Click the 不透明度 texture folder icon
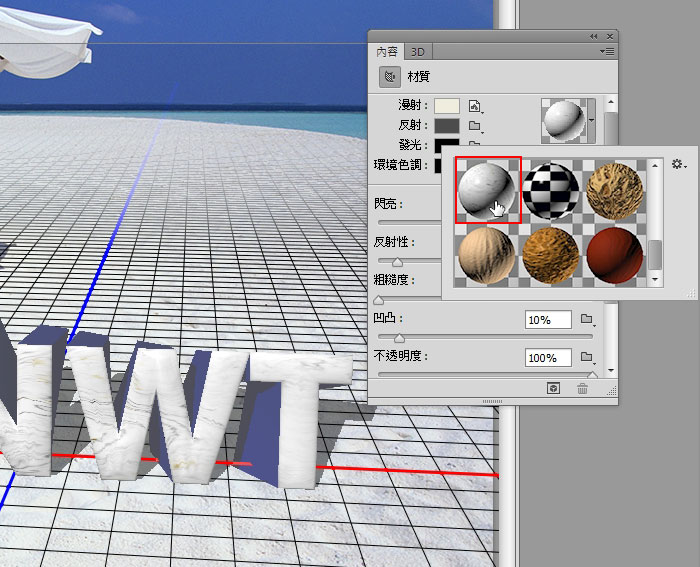The image size is (700, 567). (x=587, y=357)
